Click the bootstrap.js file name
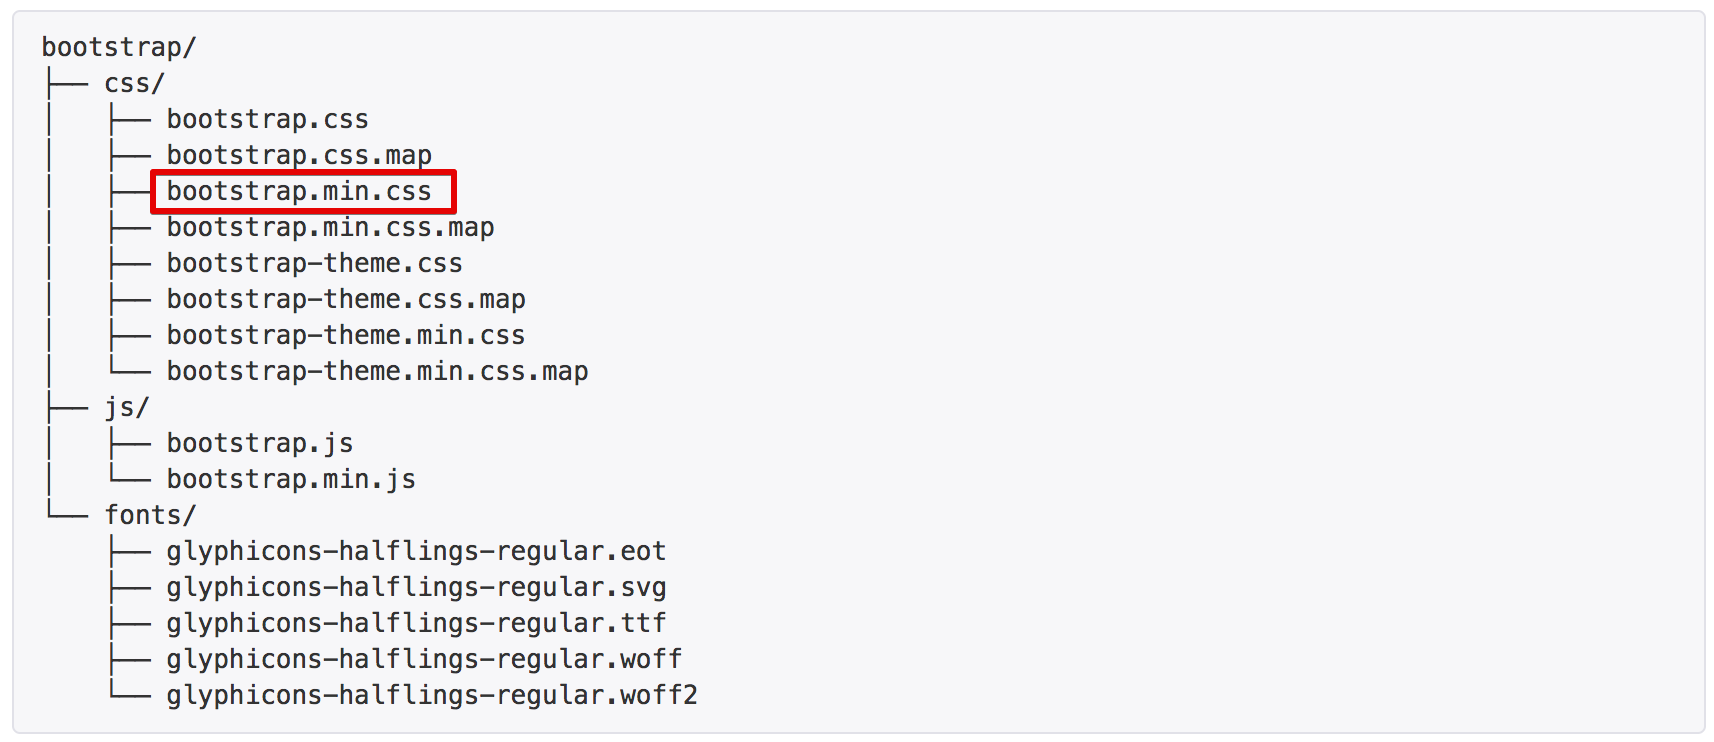The width and height of the screenshot is (1714, 742). (x=260, y=443)
